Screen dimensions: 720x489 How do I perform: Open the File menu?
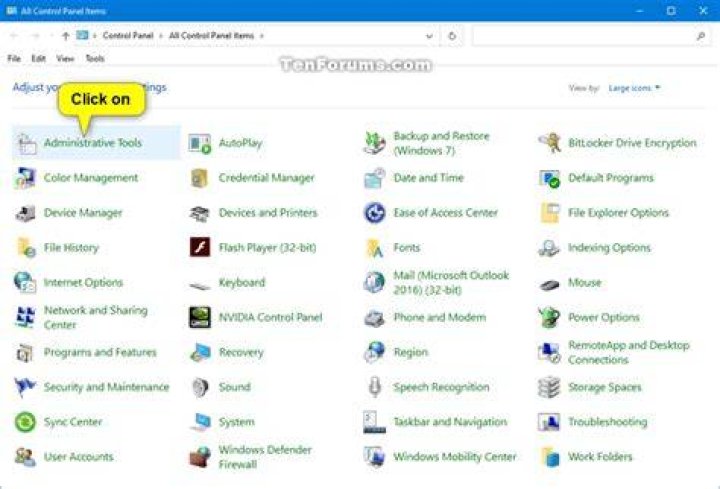click(x=14, y=58)
